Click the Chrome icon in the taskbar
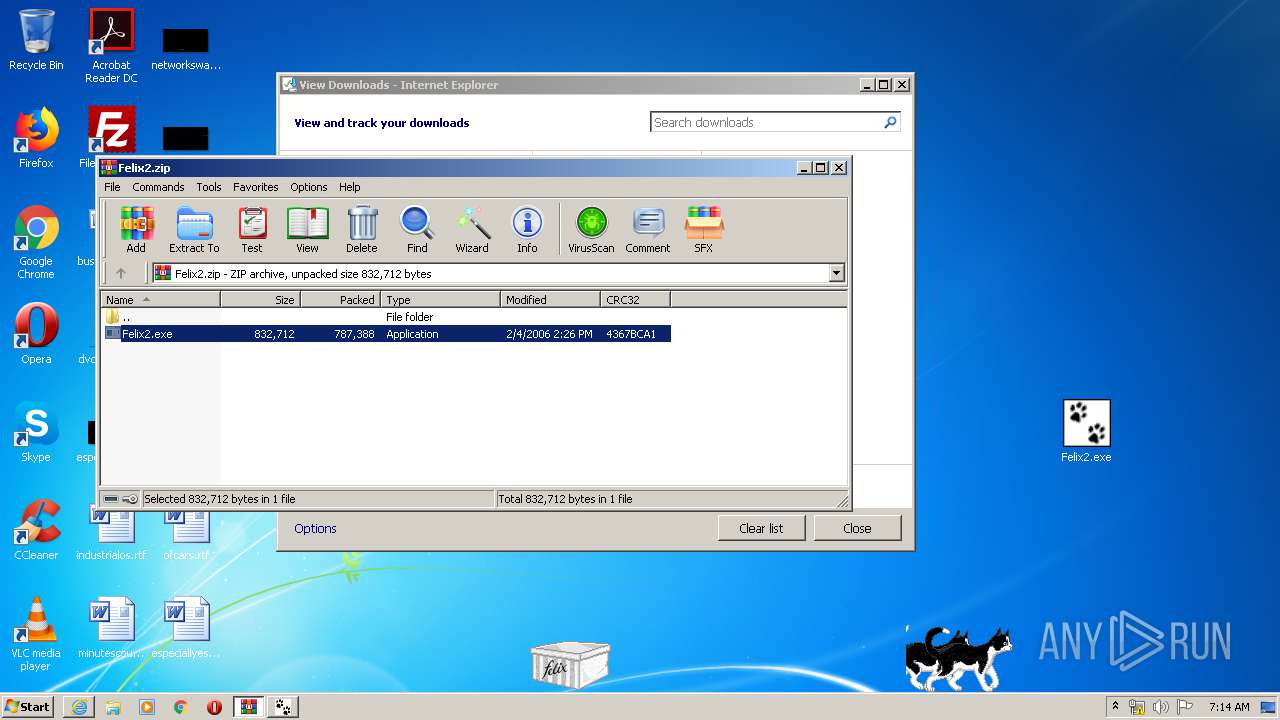1280x720 pixels. 180,707
